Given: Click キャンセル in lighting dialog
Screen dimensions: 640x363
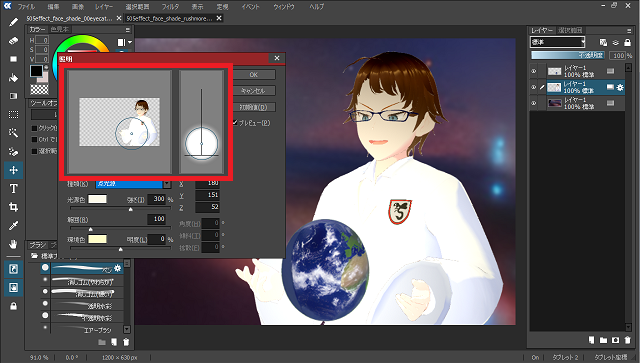Looking at the screenshot, I should (253, 91).
